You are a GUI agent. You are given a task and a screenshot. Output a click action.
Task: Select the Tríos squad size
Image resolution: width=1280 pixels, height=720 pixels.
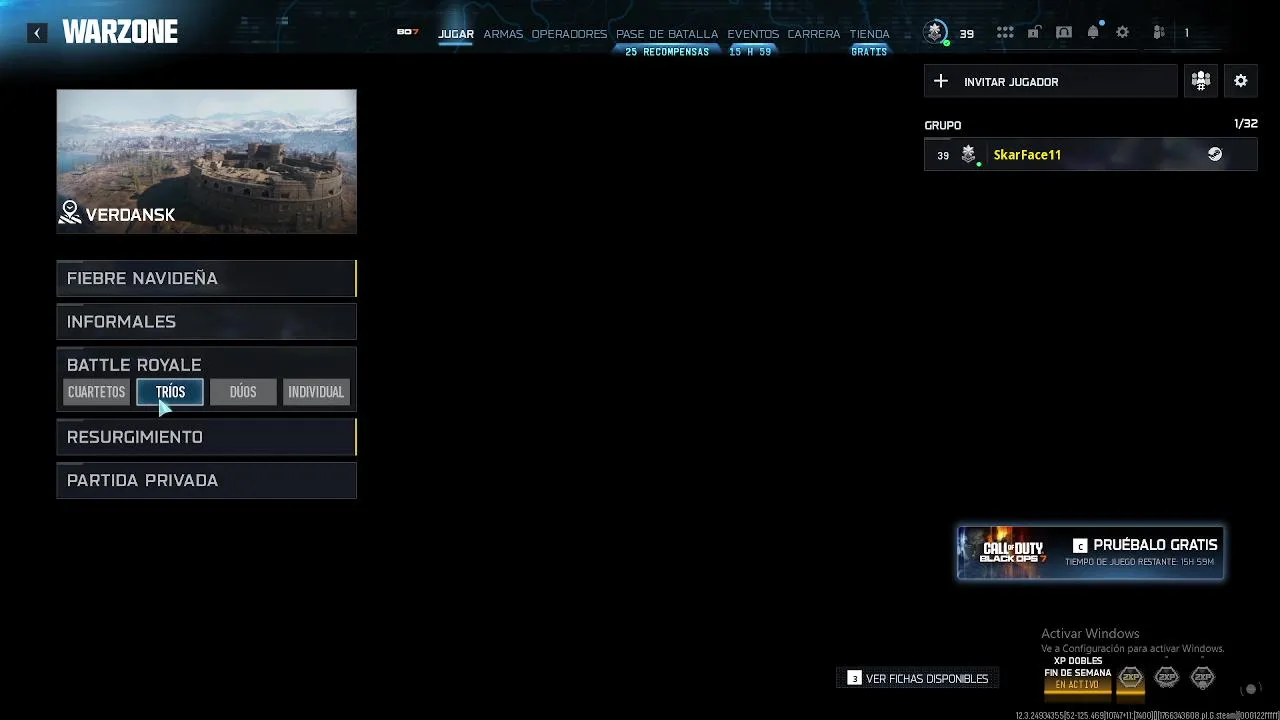coord(170,392)
